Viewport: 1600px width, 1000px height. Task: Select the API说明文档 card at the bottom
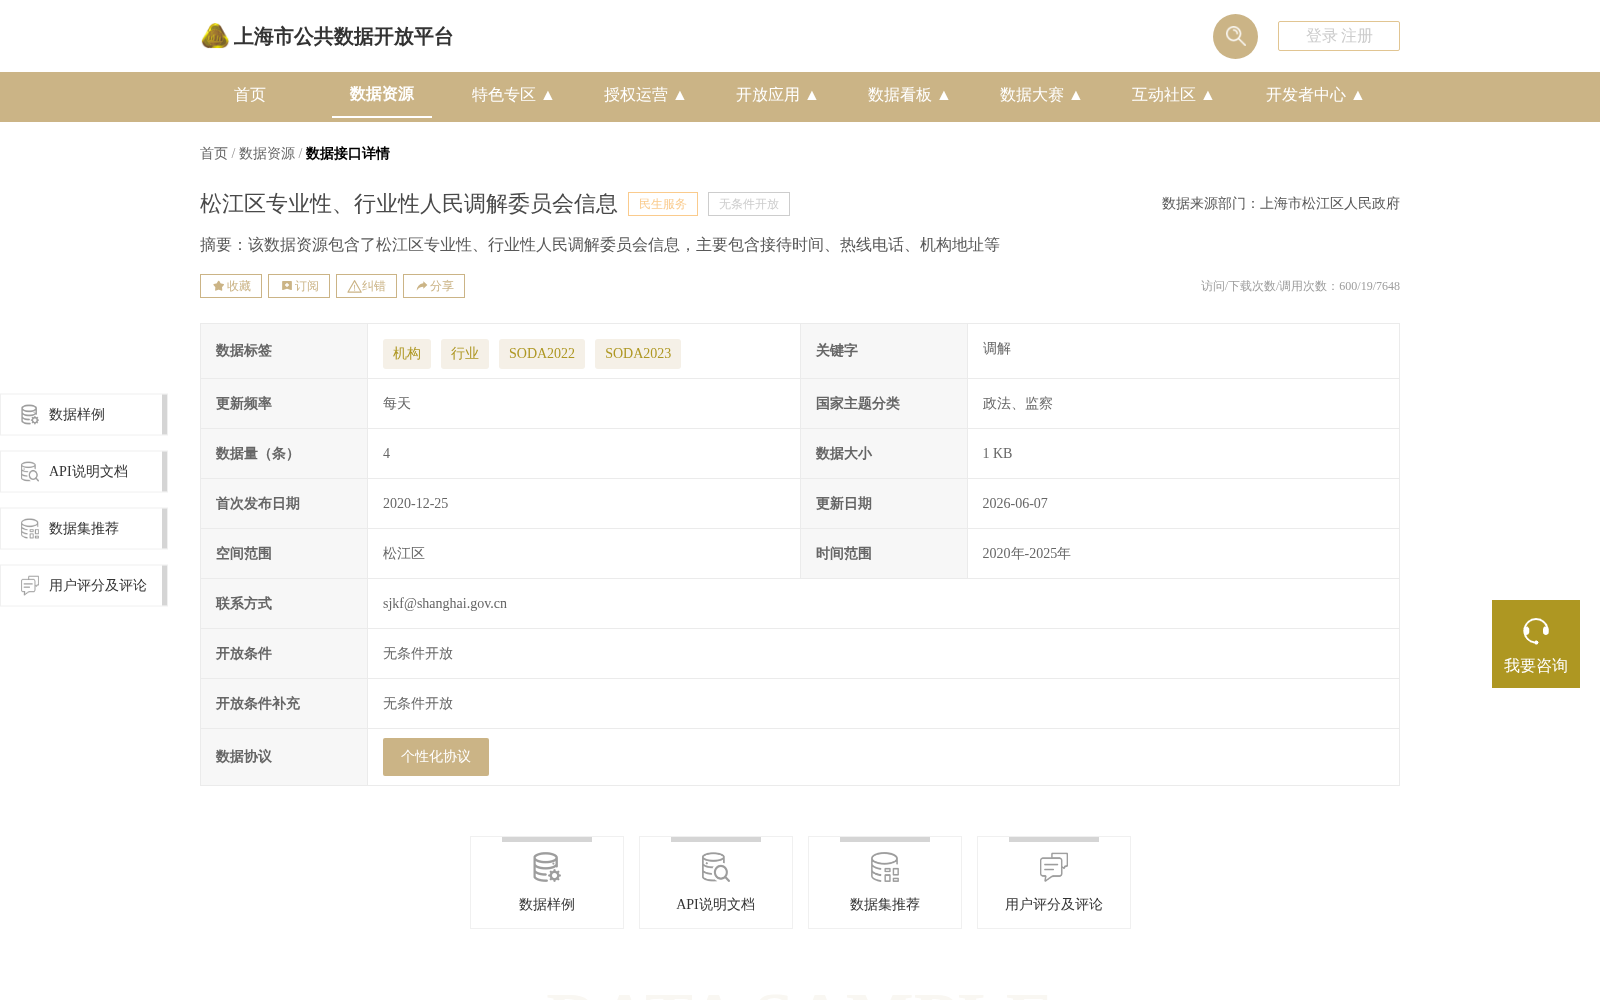click(x=716, y=883)
